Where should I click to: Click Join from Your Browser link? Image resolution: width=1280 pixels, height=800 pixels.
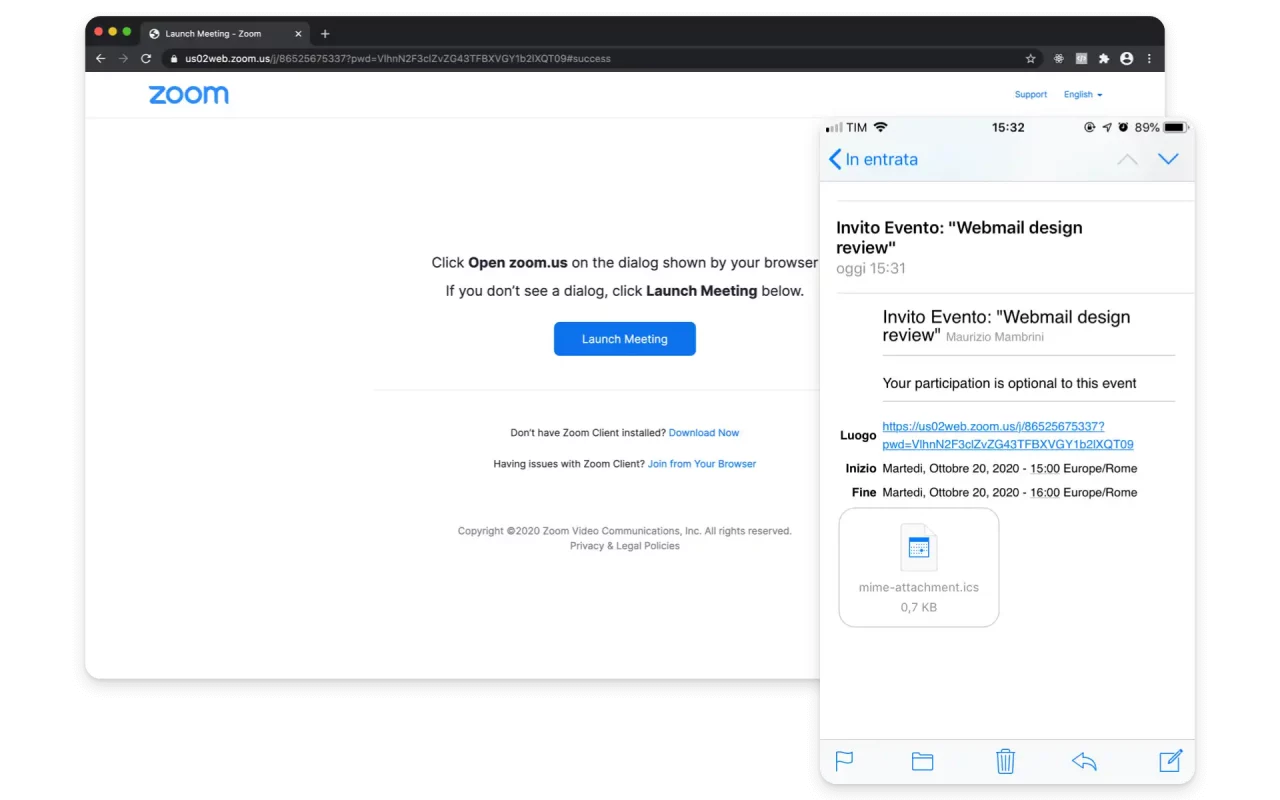pos(702,464)
